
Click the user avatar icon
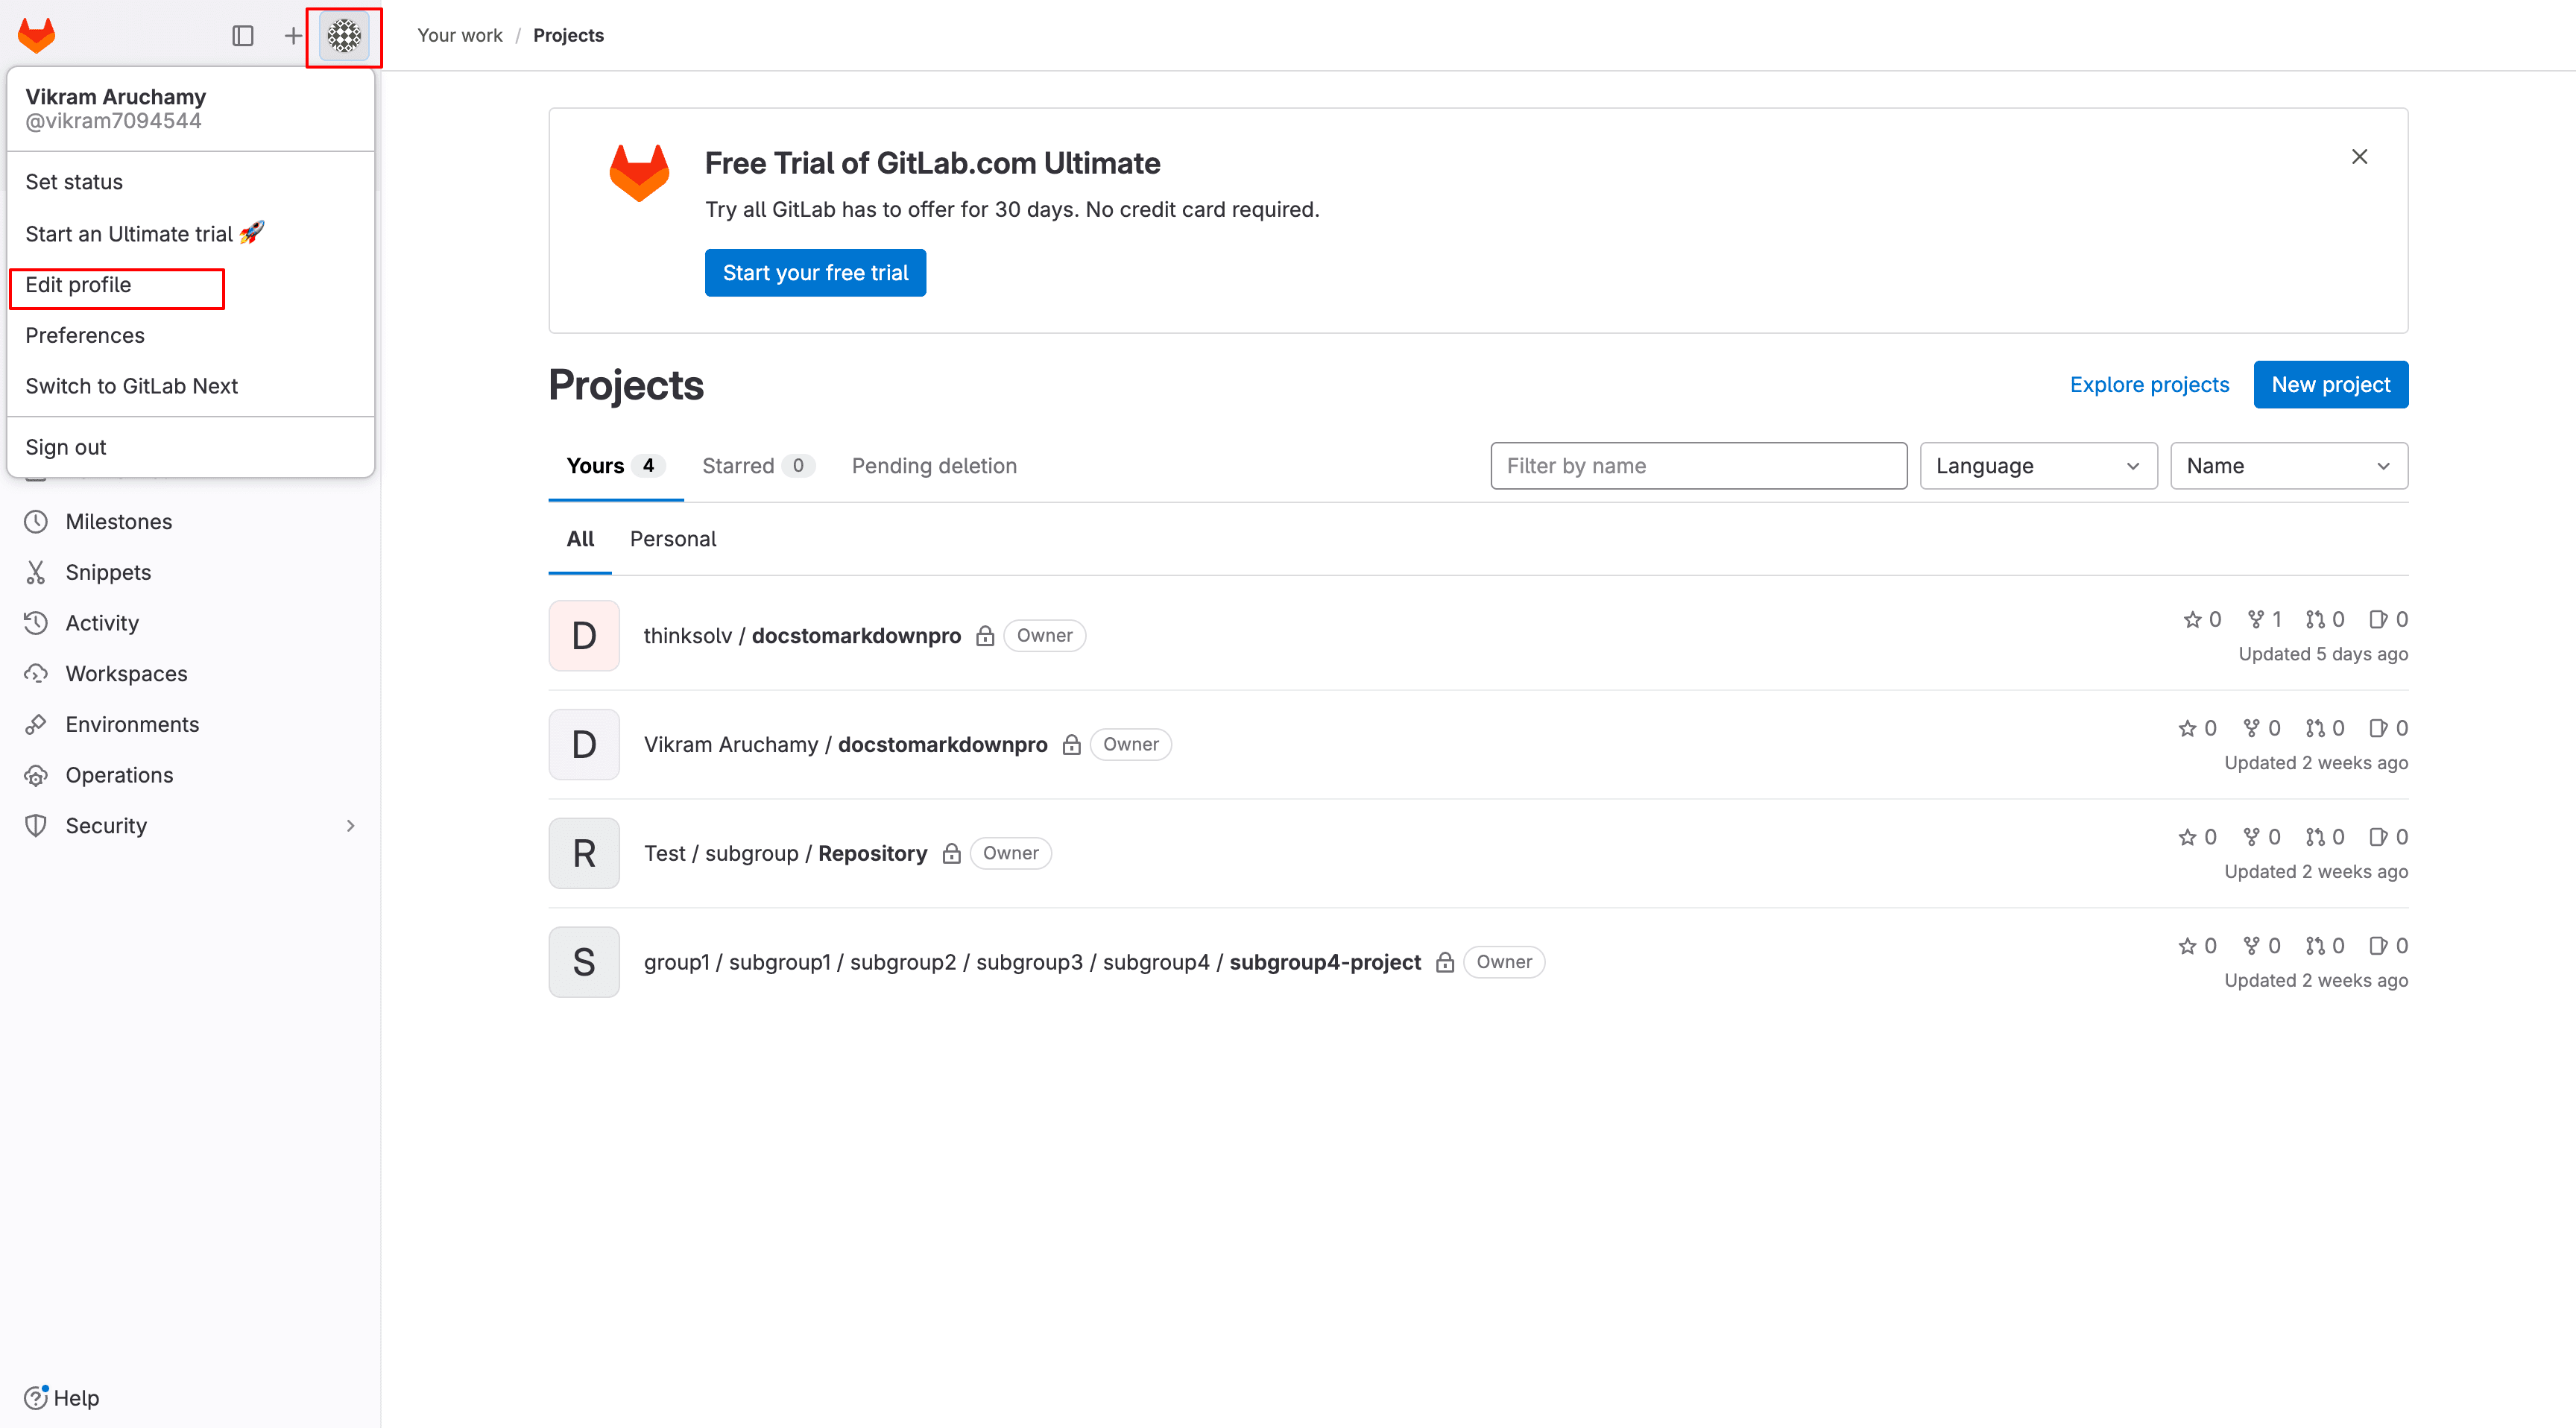(344, 36)
